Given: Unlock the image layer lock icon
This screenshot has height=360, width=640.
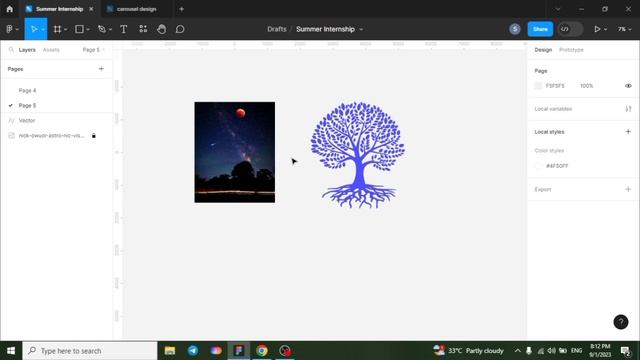Looking at the screenshot, I should click(x=93, y=136).
